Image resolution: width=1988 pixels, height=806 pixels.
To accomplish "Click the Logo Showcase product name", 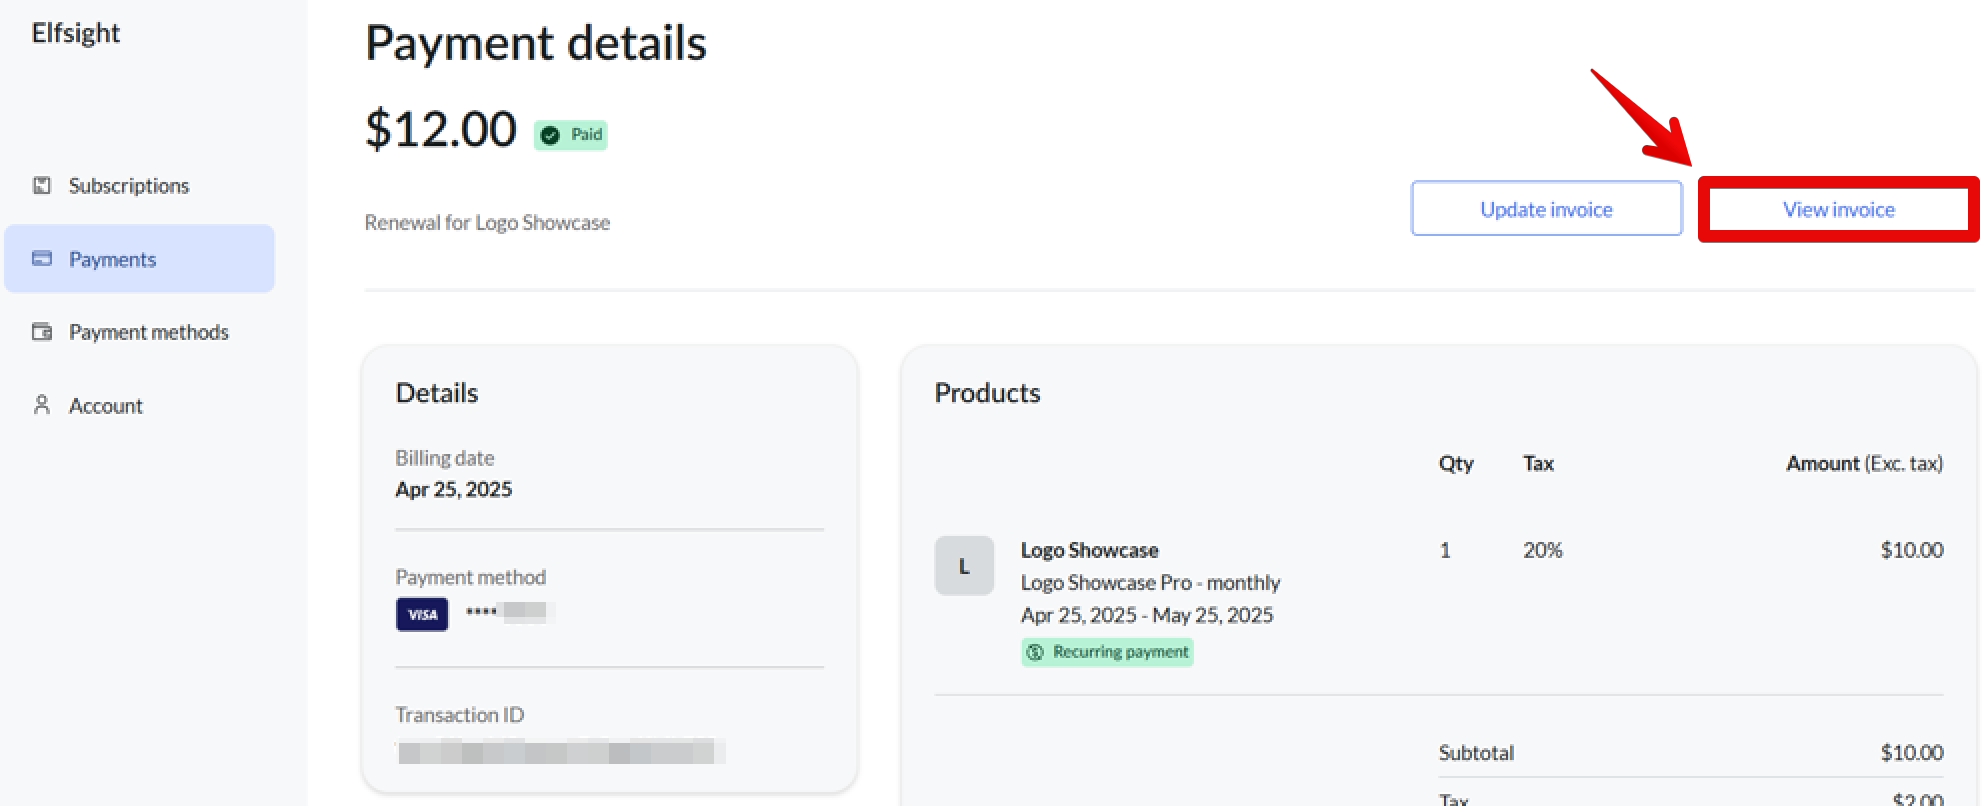I will 1089,550.
